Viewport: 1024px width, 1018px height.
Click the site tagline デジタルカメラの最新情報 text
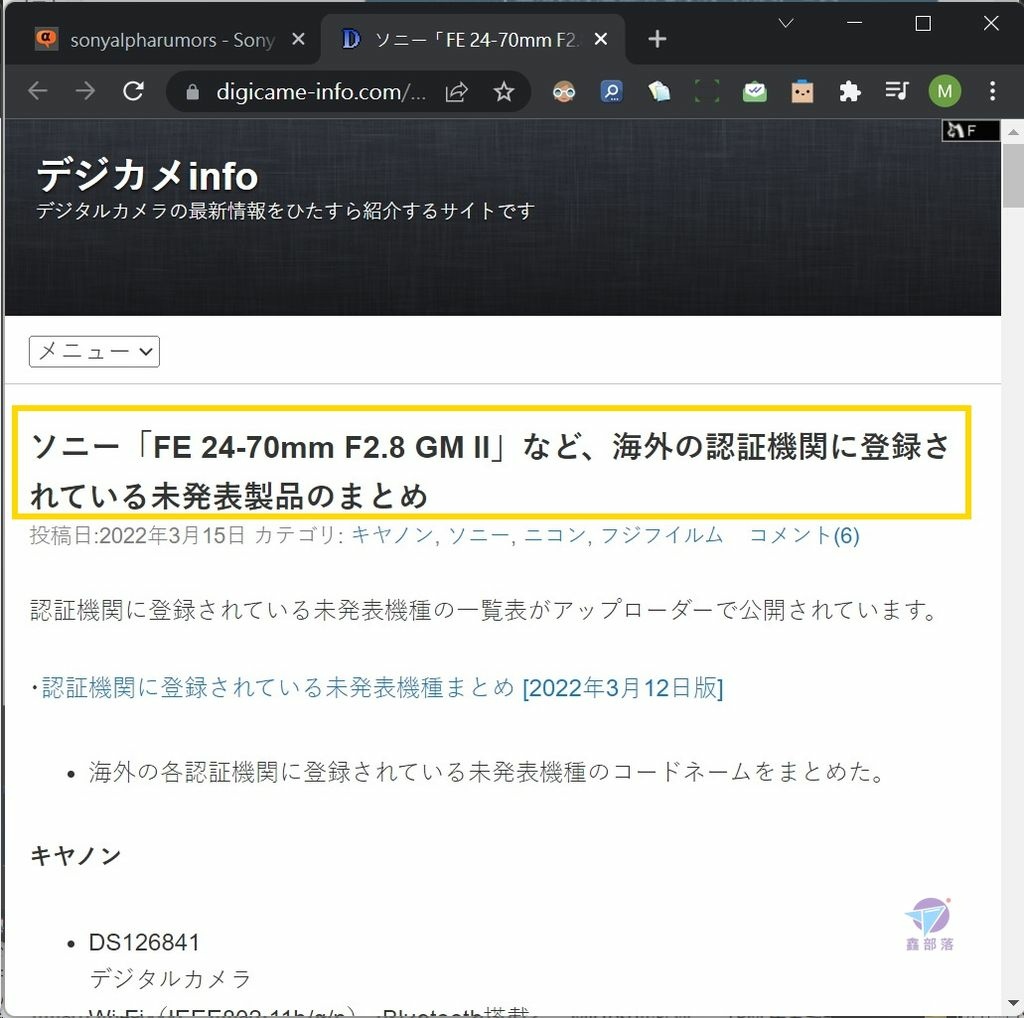[x=285, y=211]
